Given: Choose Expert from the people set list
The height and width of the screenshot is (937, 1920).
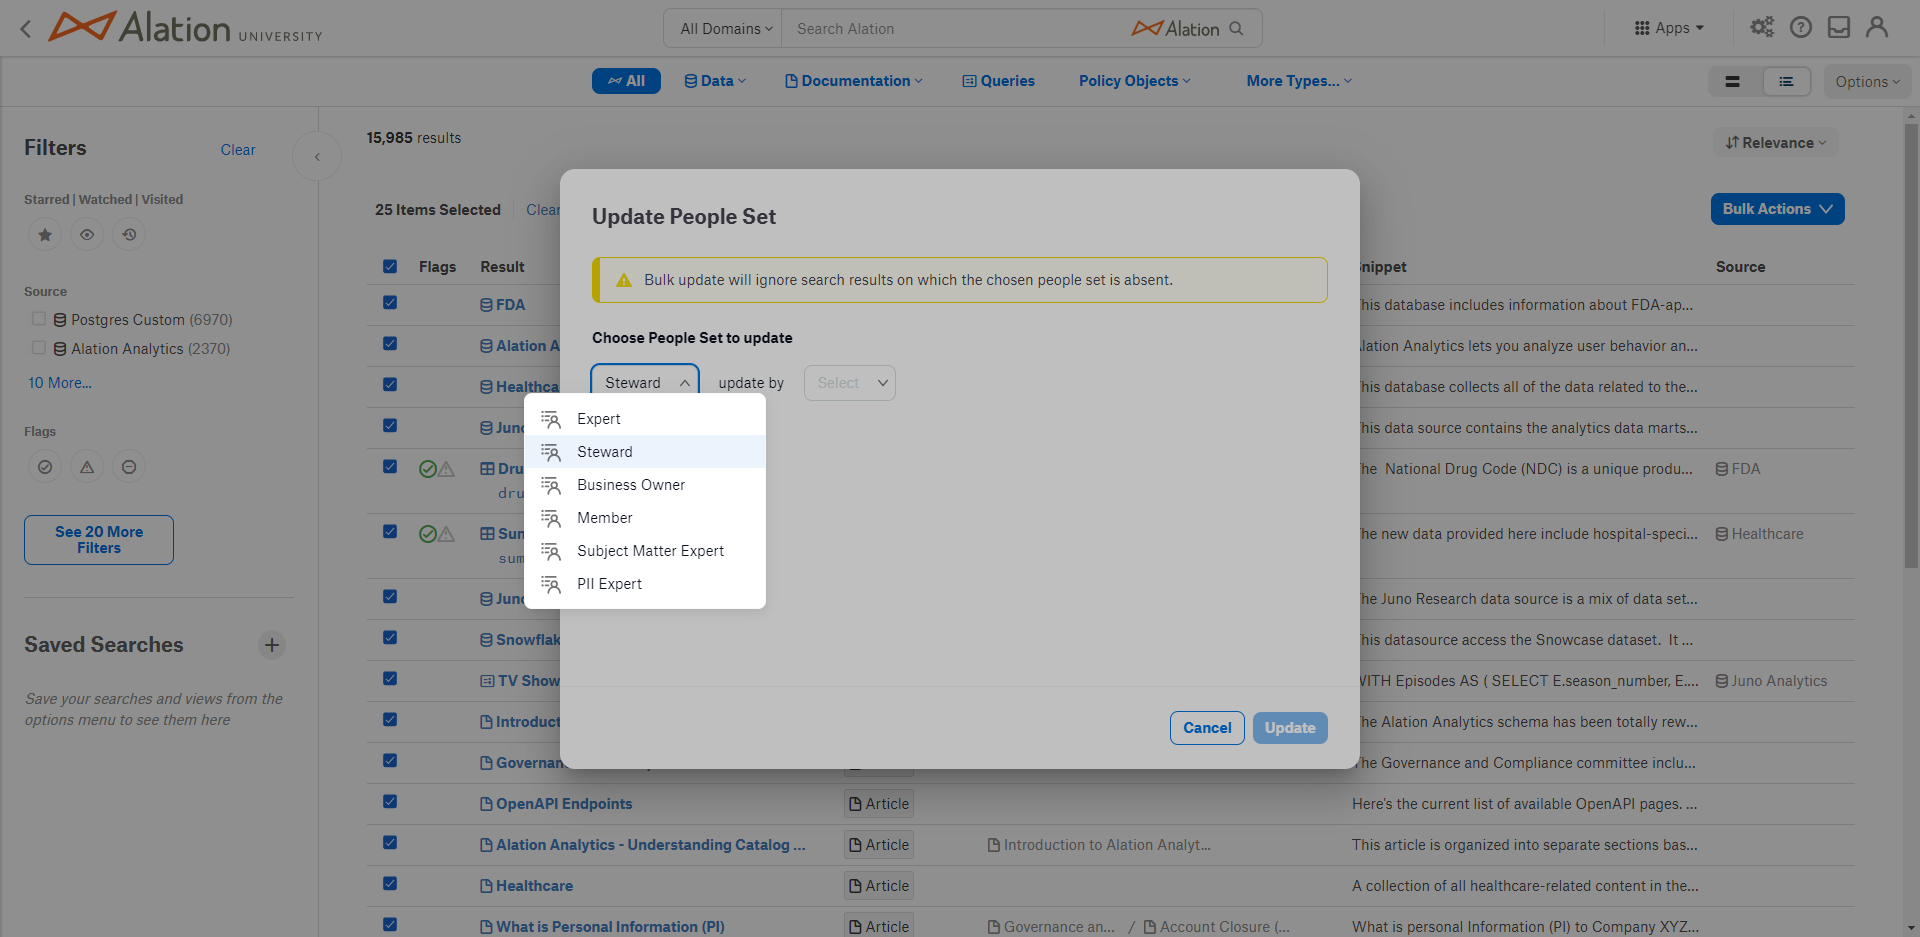Looking at the screenshot, I should pyautogui.click(x=645, y=419).
